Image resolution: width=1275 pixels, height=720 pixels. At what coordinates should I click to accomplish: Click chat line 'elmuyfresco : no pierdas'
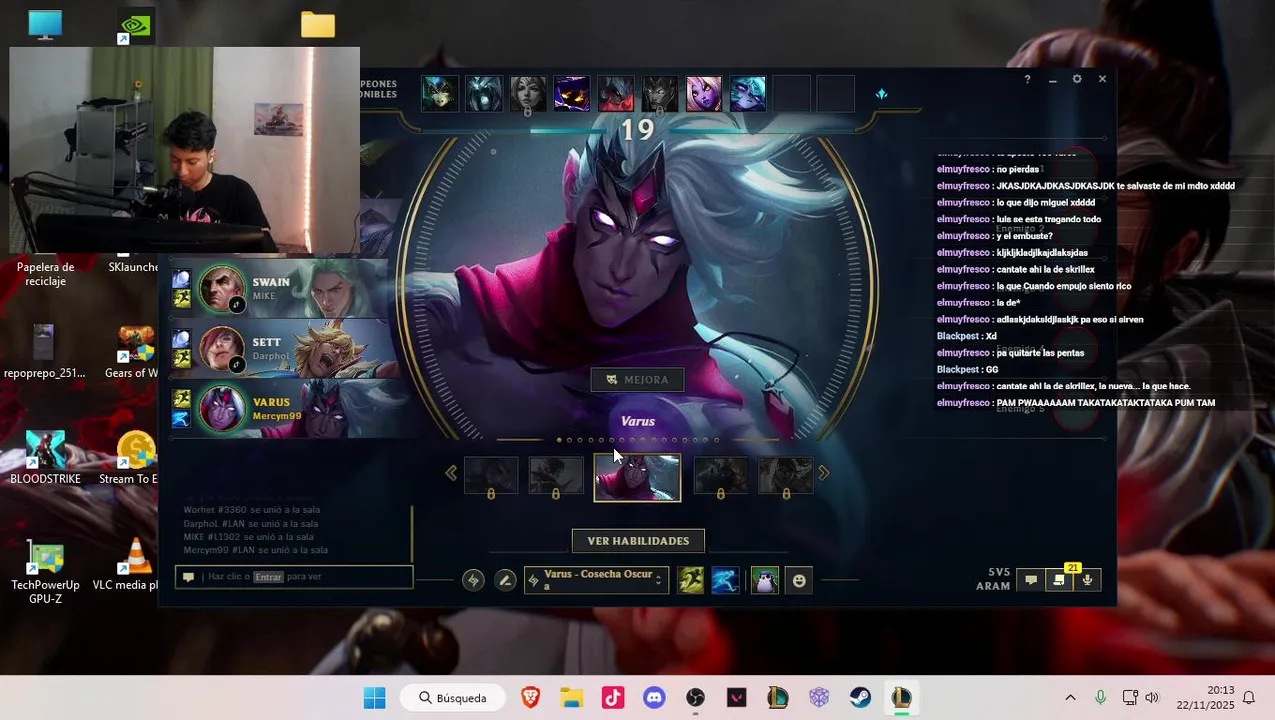point(988,169)
